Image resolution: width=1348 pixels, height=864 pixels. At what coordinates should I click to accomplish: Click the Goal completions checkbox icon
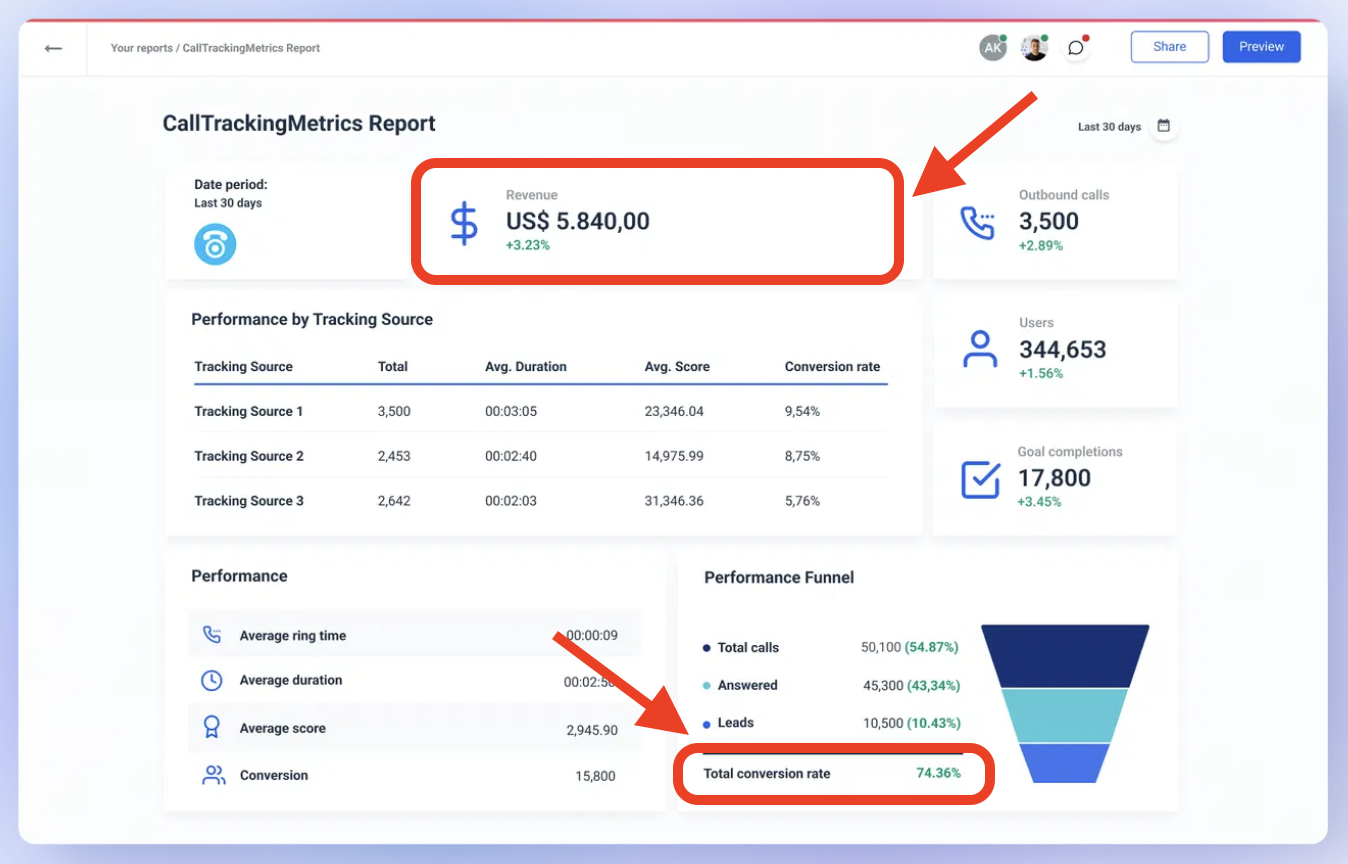[980, 479]
